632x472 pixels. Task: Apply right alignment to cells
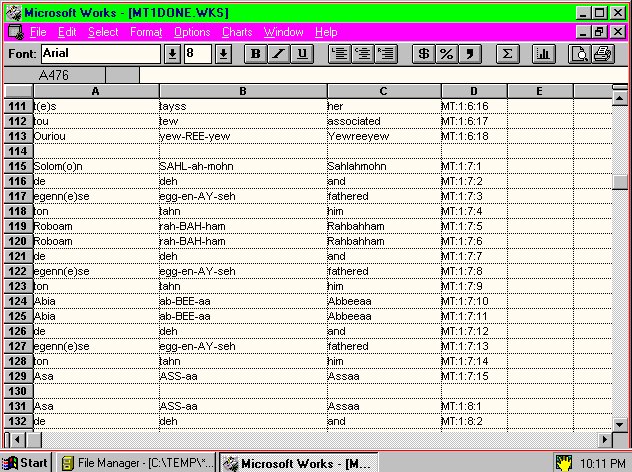point(387,54)
